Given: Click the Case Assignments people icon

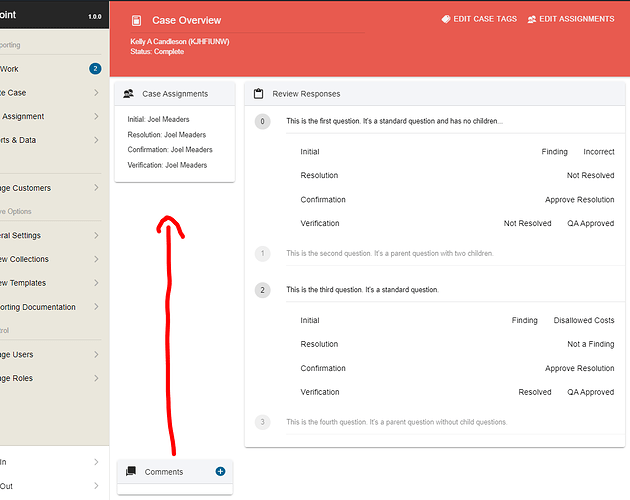Looking at the screenshot, I should [129, 94].
